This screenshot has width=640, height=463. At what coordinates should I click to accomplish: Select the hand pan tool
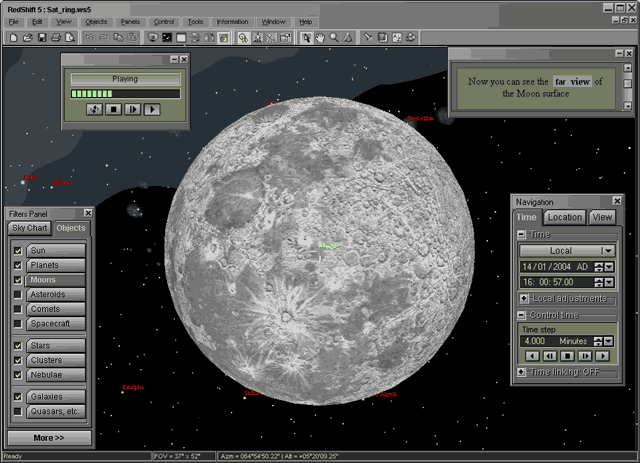[x=320, y=38]
